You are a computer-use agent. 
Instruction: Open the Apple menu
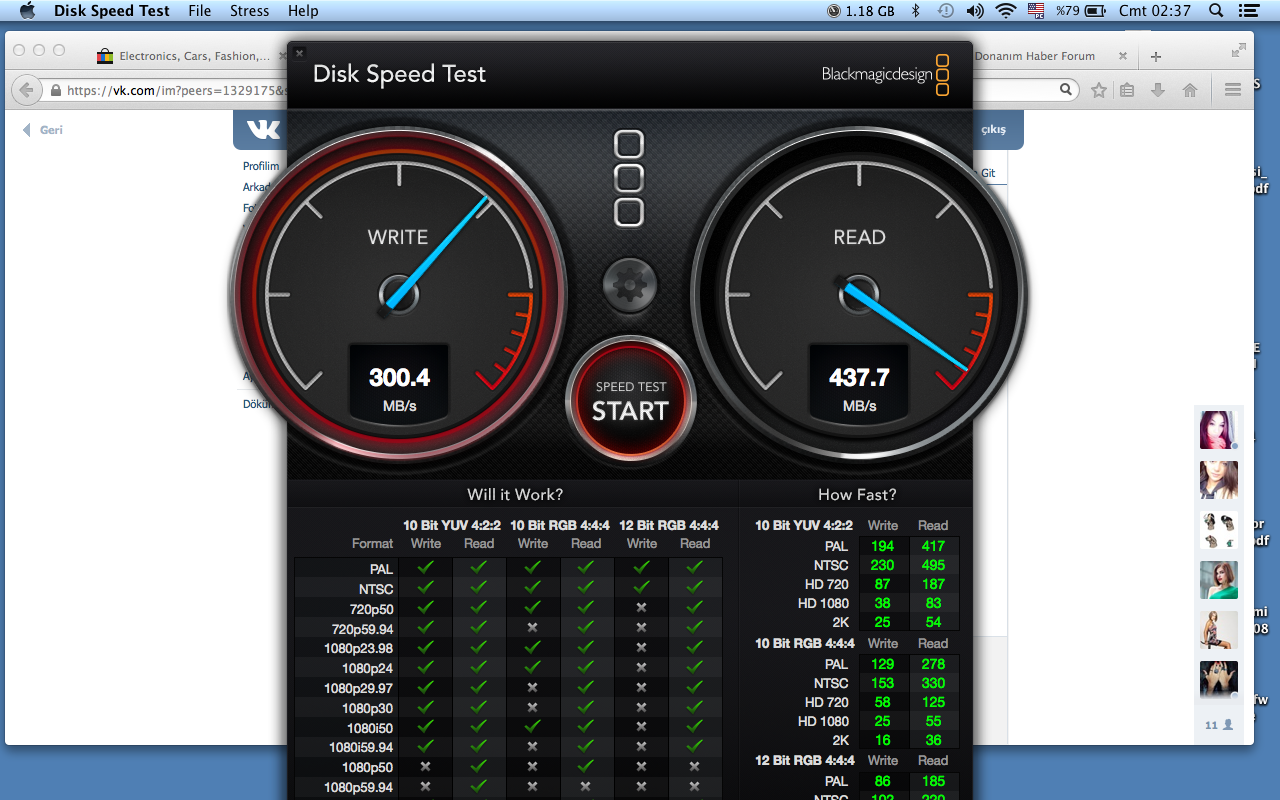[27, 11]
